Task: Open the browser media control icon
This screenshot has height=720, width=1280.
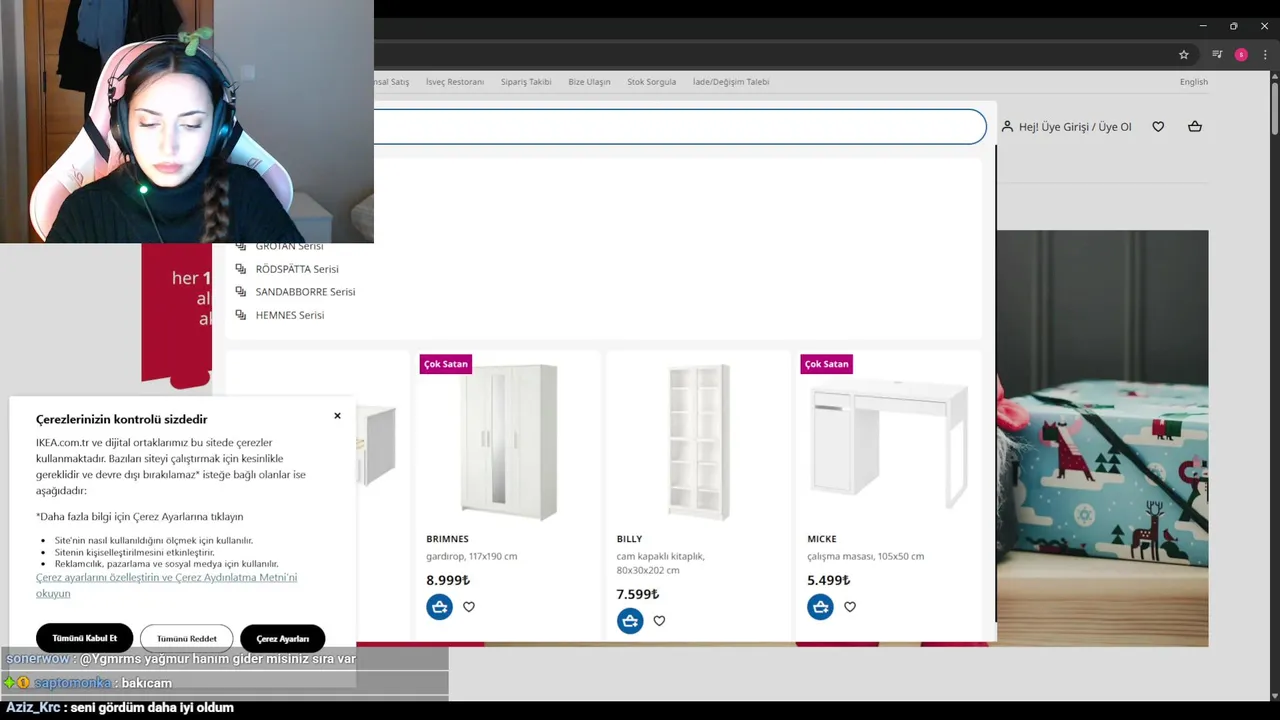Action: [x=1217, y=55]
